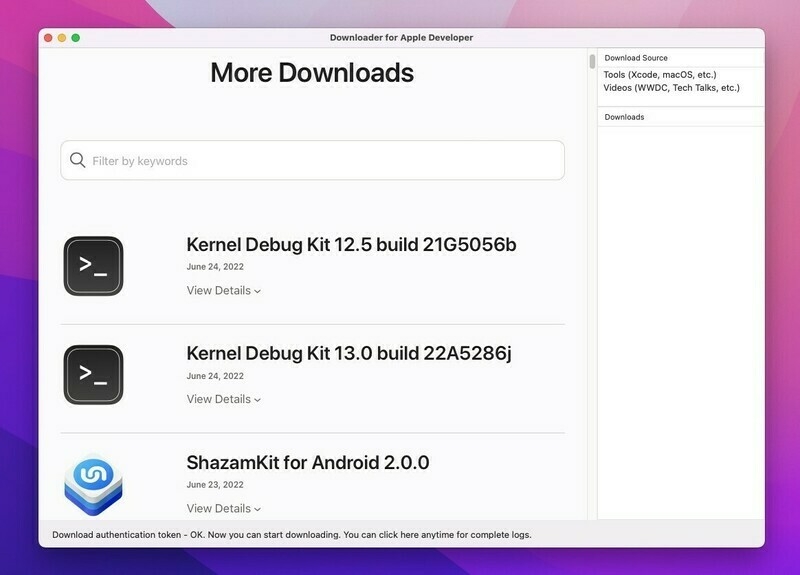Screen dimensions: 800x575
Task: Close the Downloader for Apple Developer window
Action: coord(48,38)
